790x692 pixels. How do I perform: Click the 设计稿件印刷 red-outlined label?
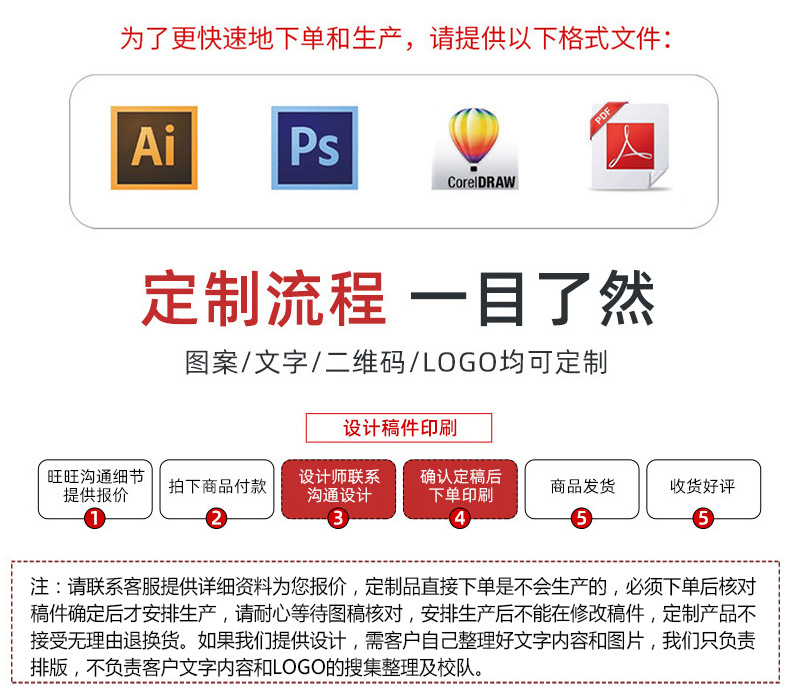click(x=399, y=428)
